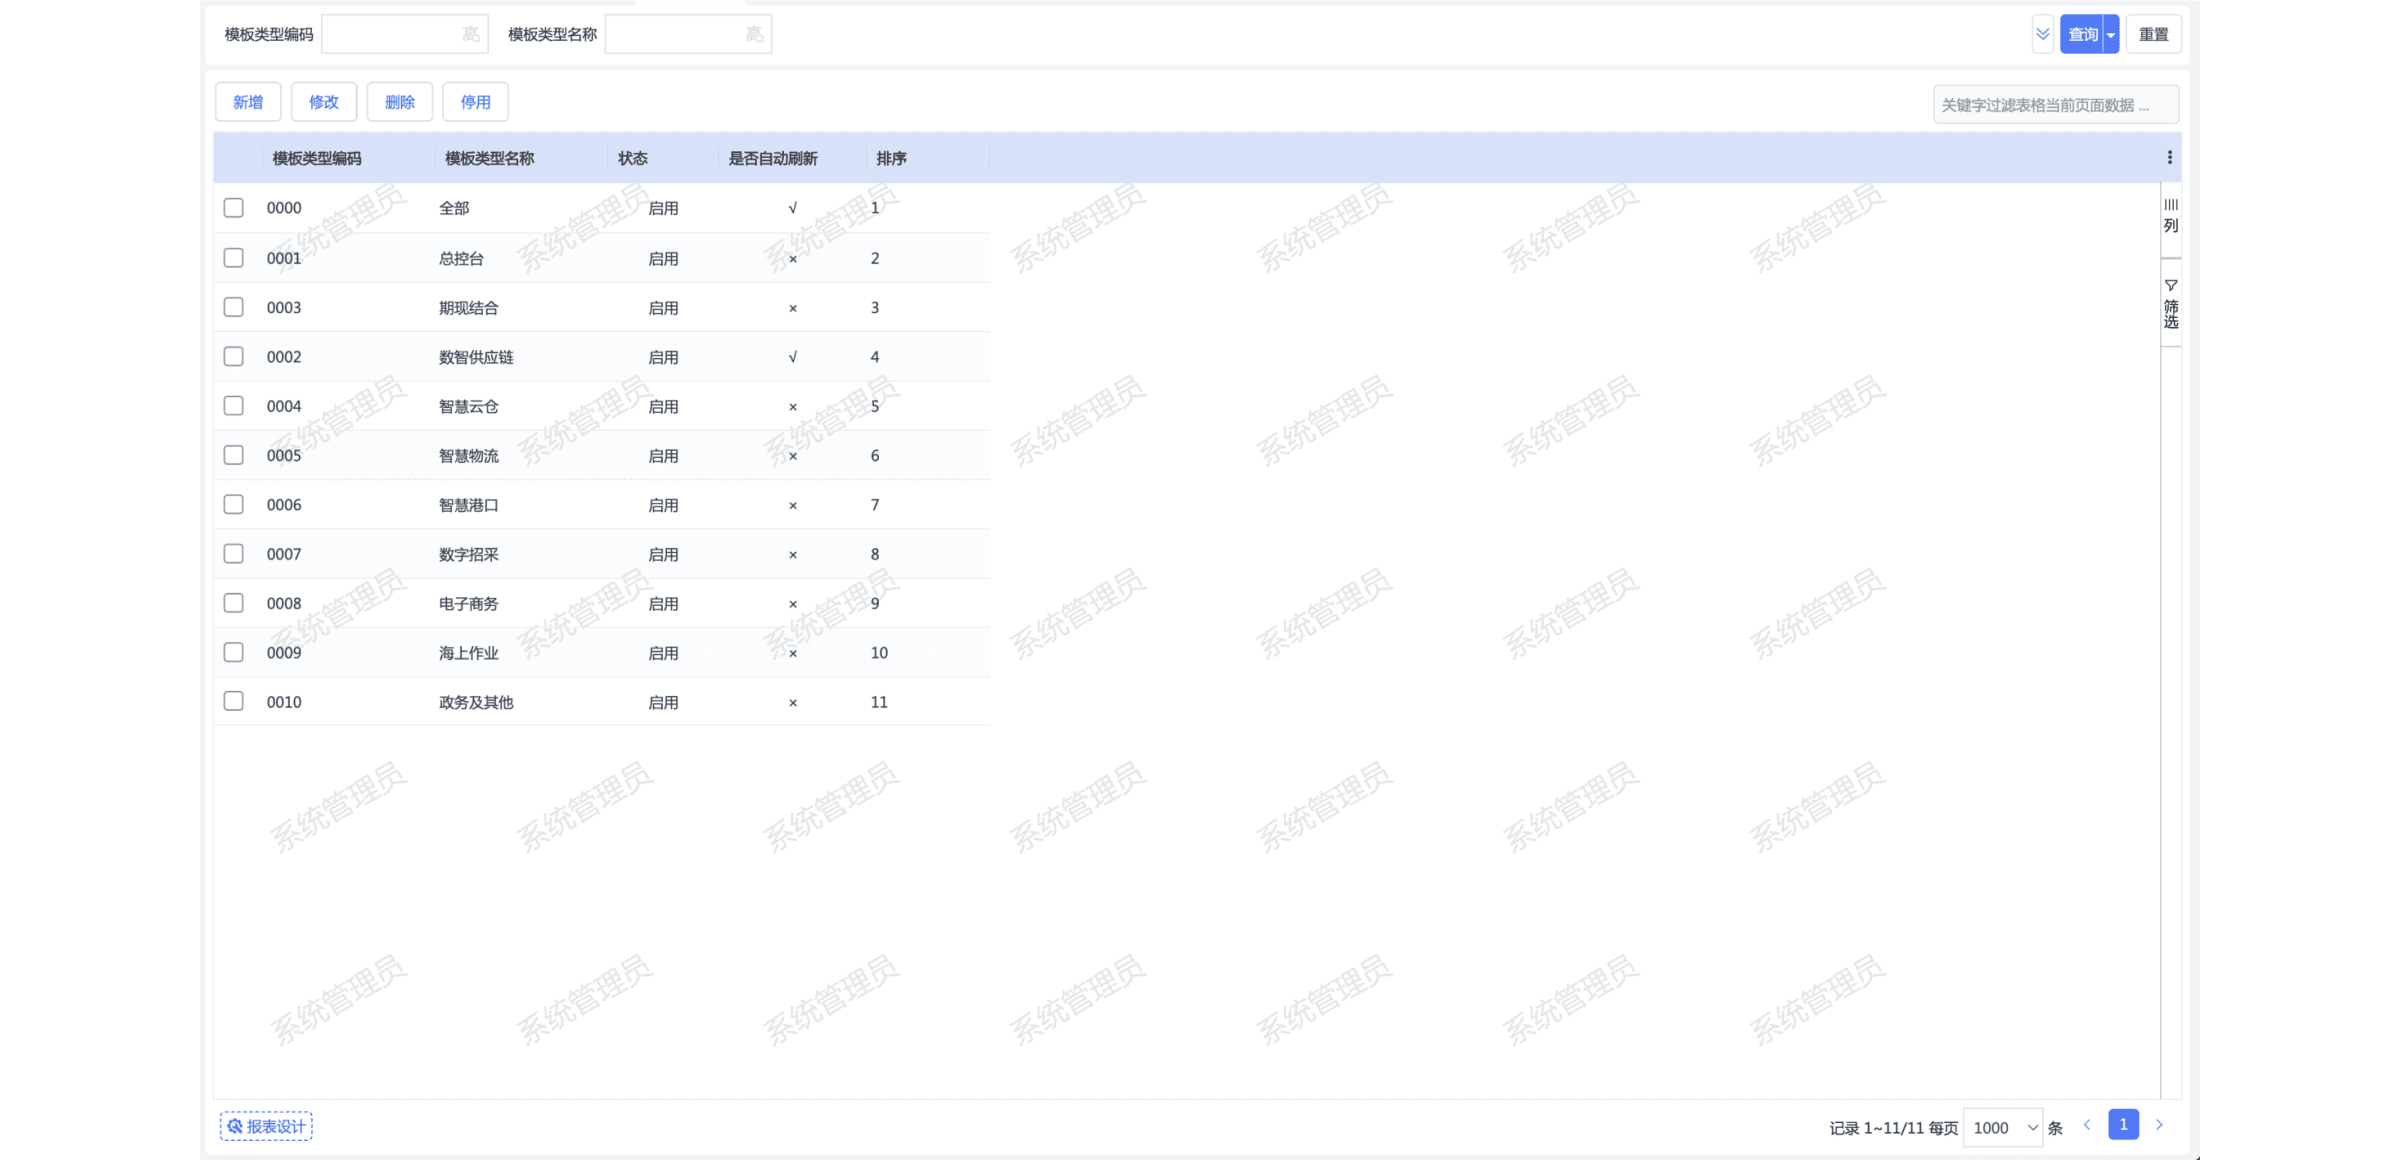
Task: Click advanced icon in 模板类型编码 field
Action: click(x=470, y=35)
